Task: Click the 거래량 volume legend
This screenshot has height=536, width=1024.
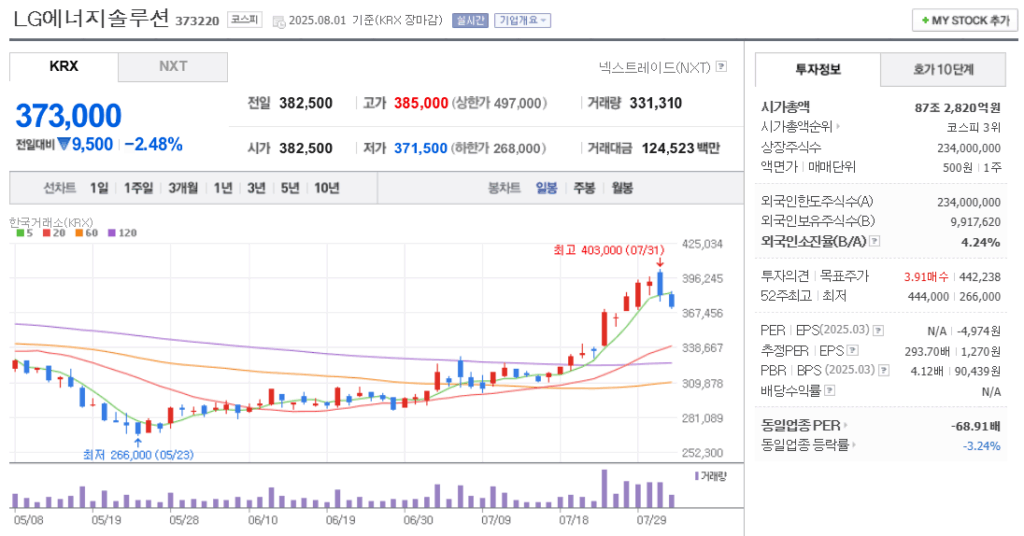Action: 711,477
